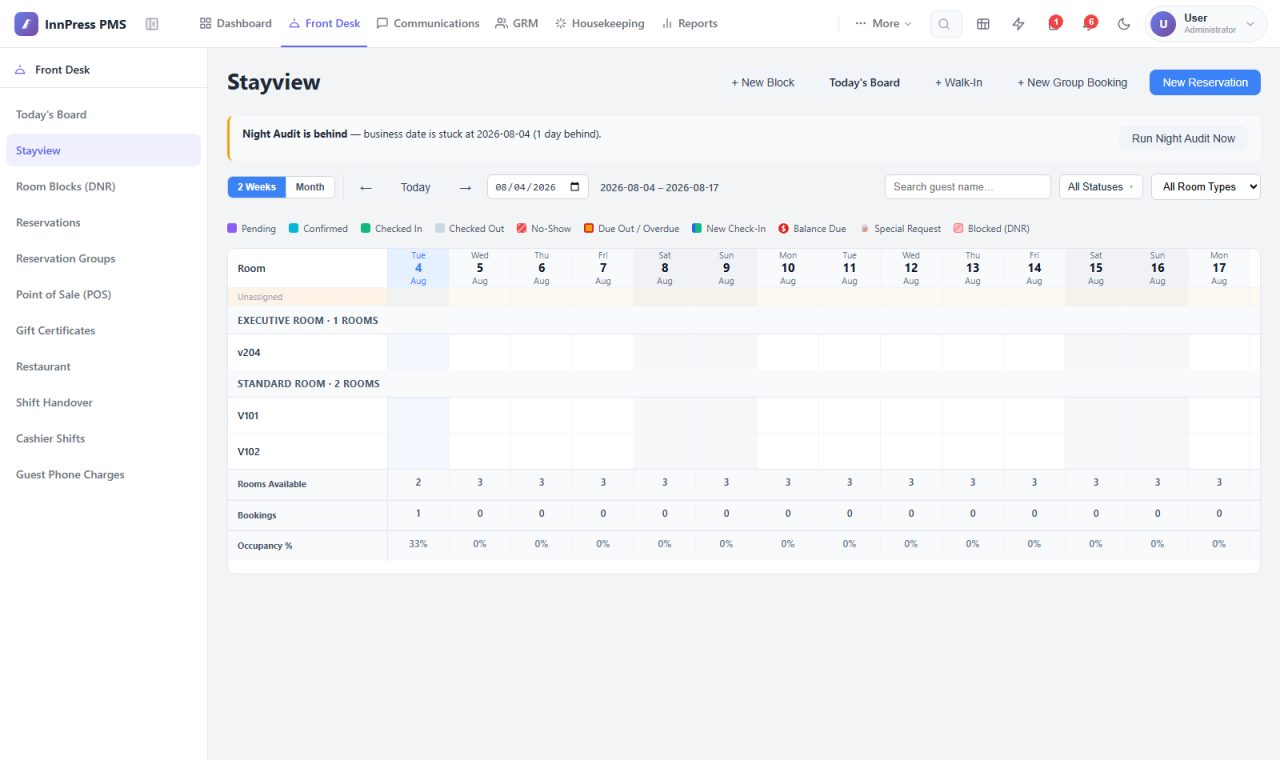Open Cashier Shifts in the sidebar
The image size is (1280, 760).
103,439
